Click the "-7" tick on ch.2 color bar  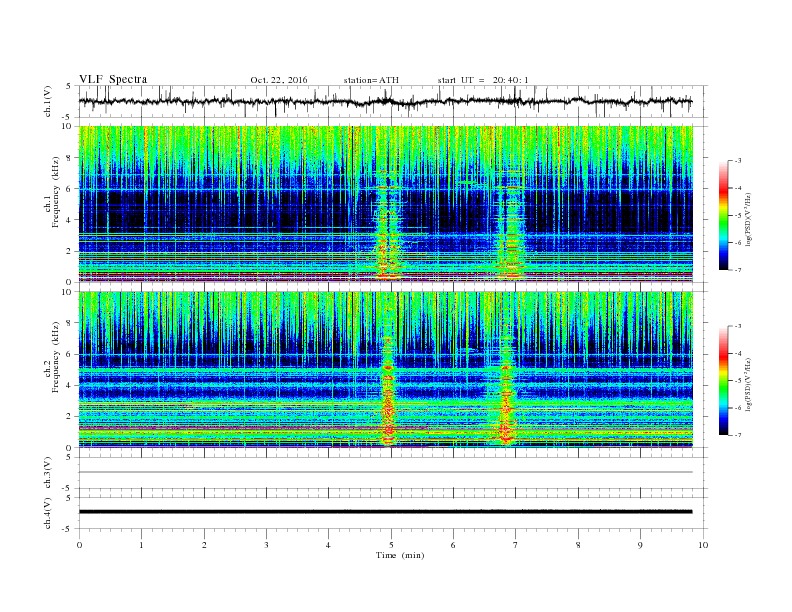coord(737,435)
